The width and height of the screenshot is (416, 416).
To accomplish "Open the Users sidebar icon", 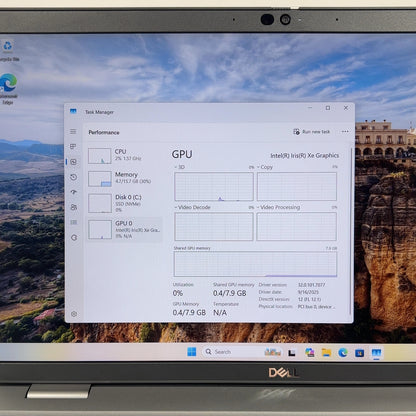I will [74, 207].
